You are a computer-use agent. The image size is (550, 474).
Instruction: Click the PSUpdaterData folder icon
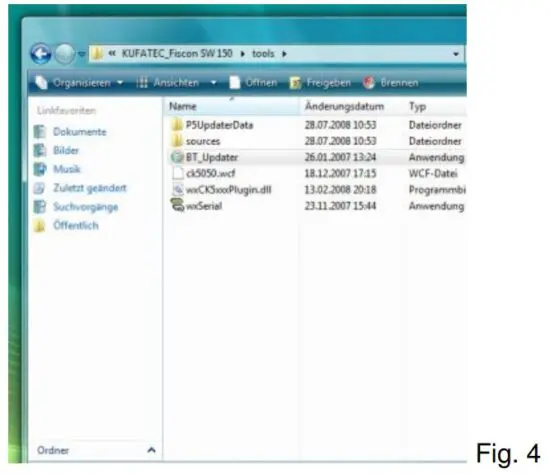click(x=177, y=125)
